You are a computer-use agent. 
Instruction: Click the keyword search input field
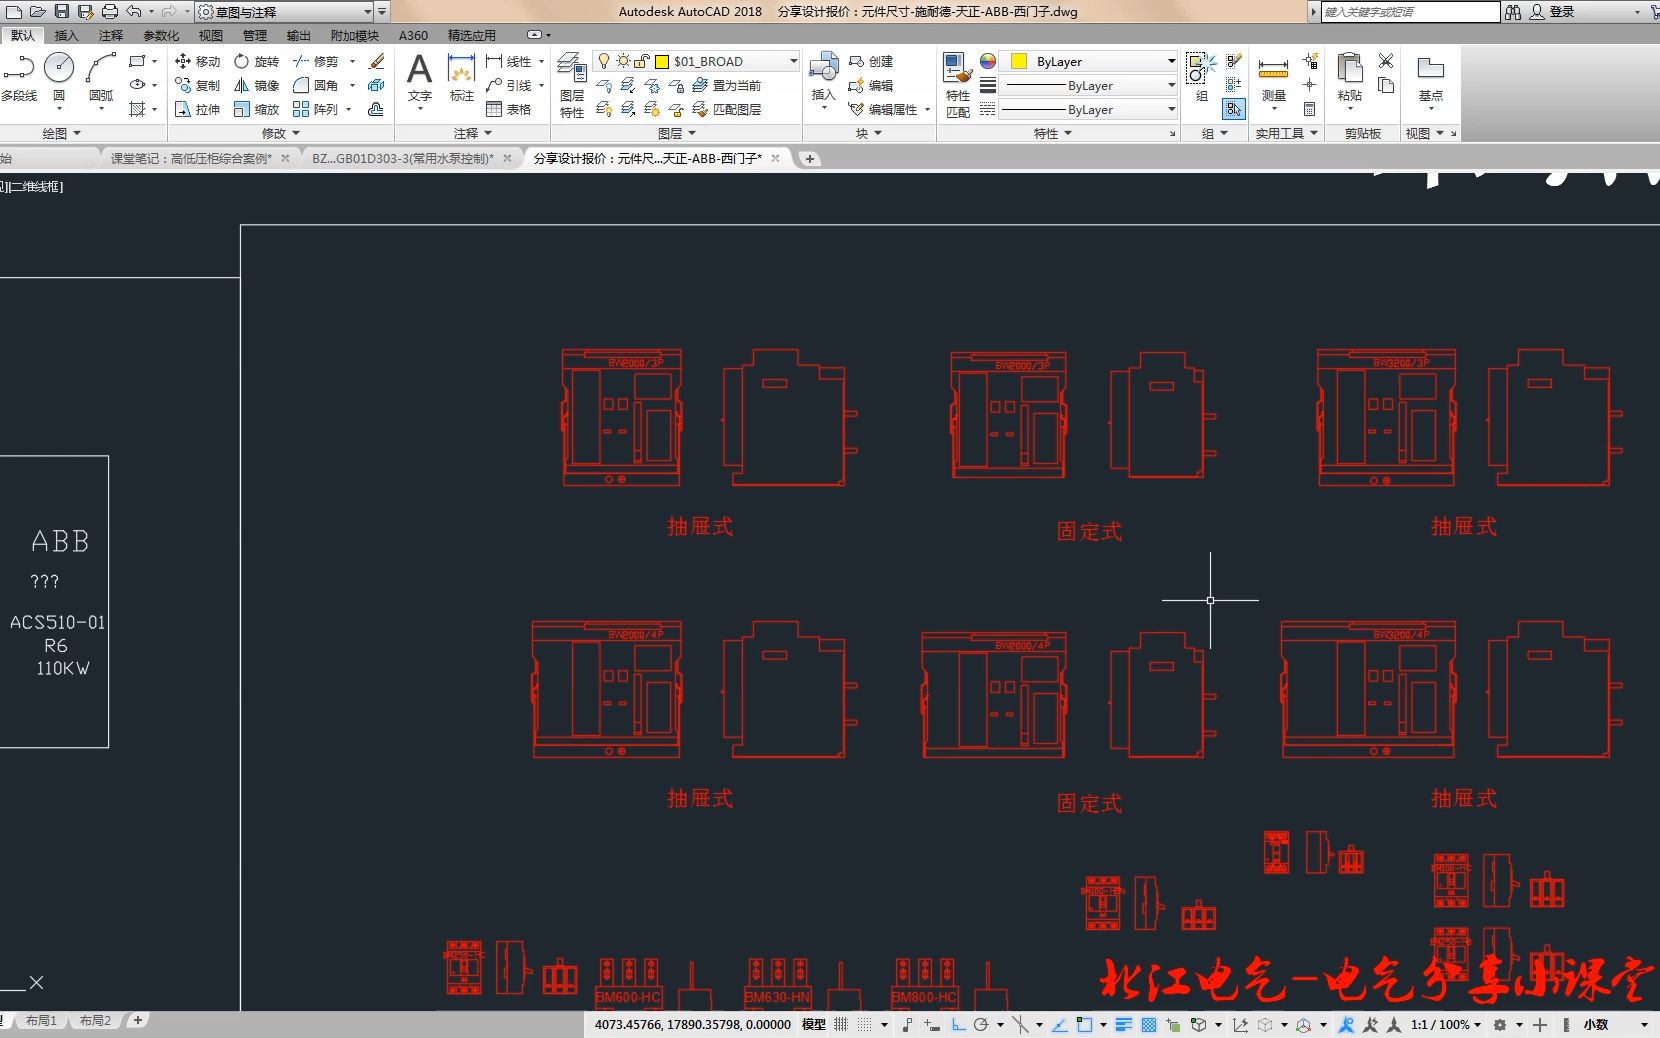1411,11
